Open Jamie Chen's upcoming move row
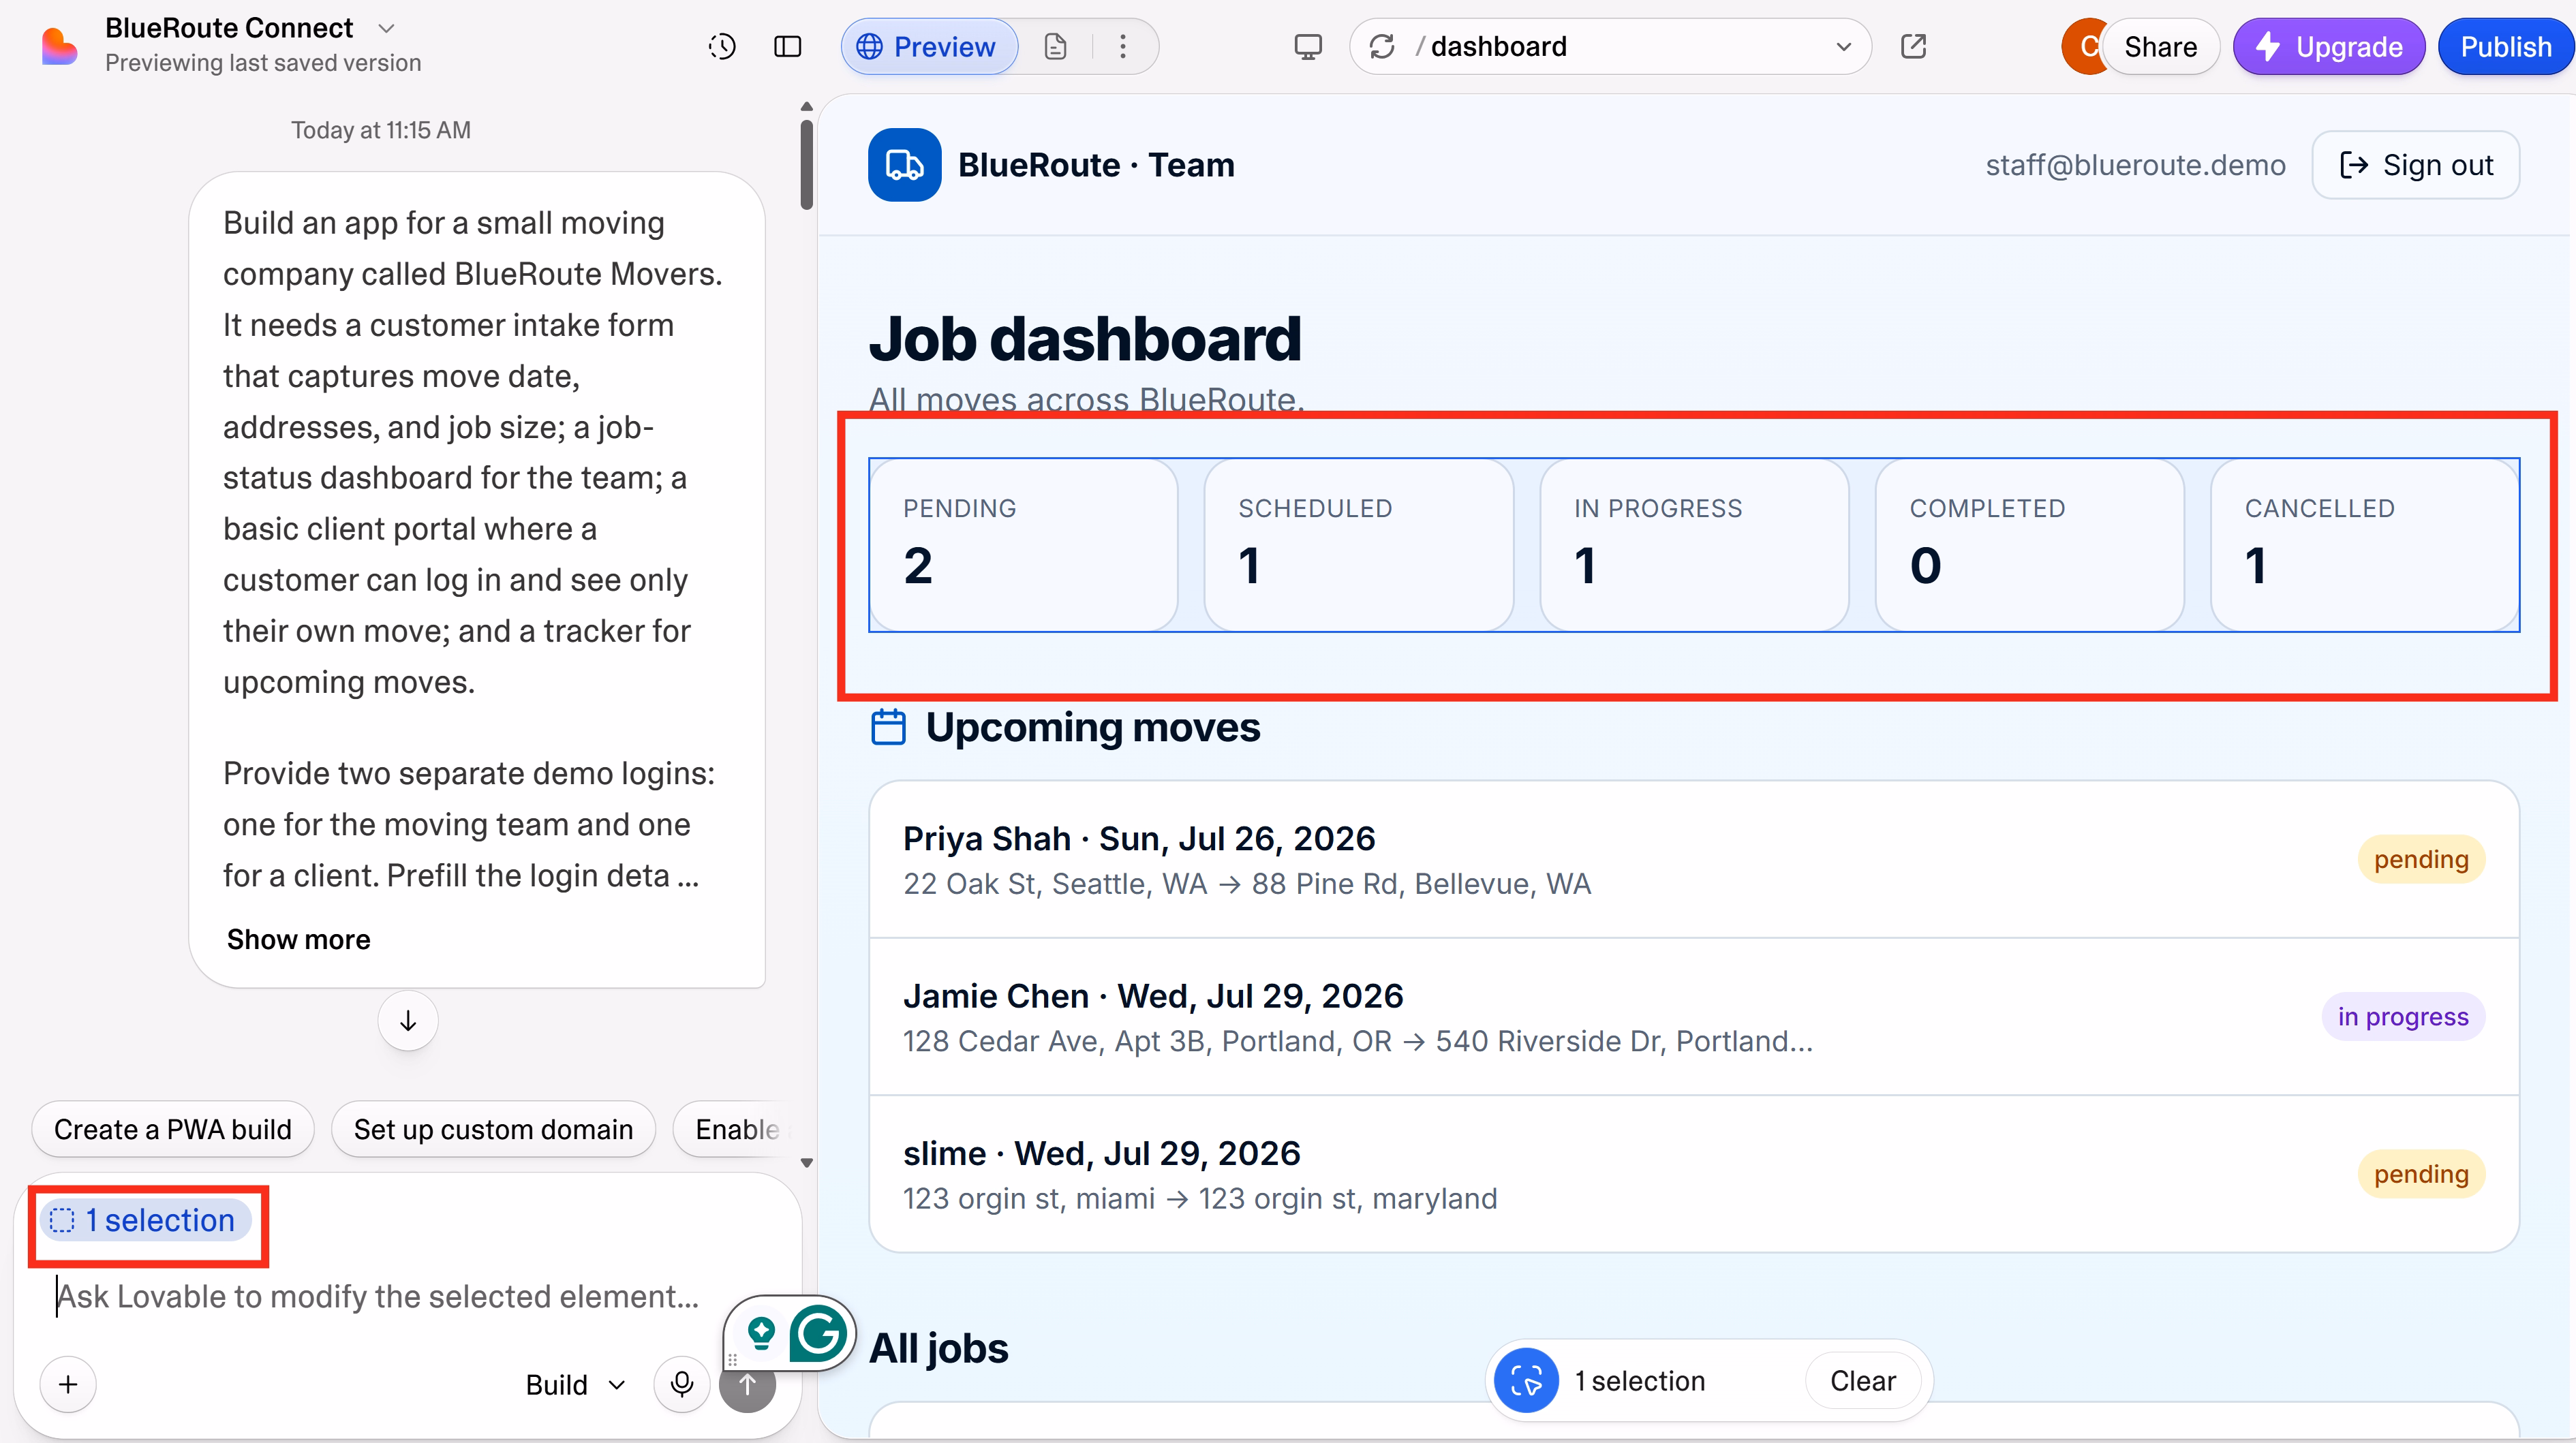2576x1443 pixels. tap(1694, 1017)
